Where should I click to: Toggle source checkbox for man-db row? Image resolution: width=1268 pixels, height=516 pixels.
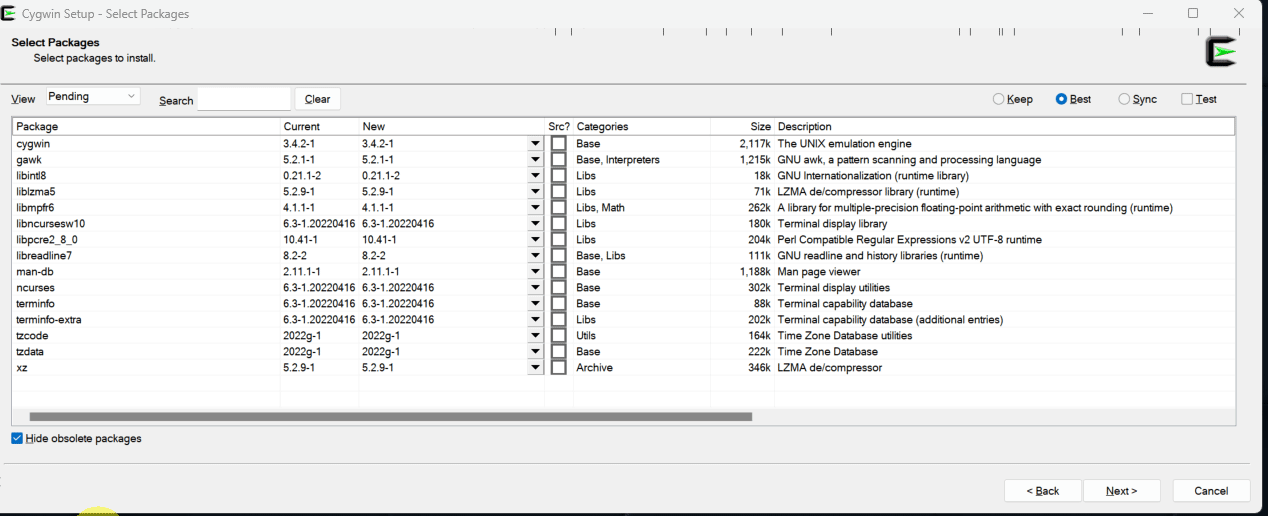[x=559, y=272]
